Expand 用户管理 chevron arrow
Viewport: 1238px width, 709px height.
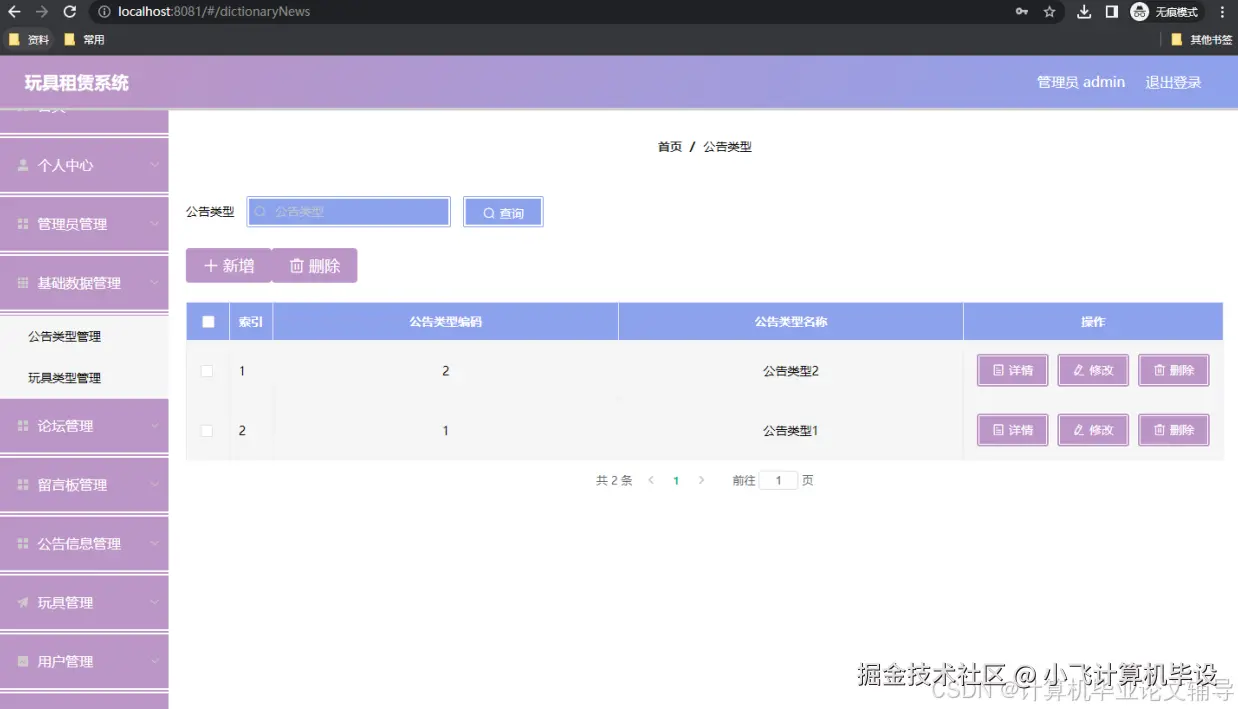(154, 661)
